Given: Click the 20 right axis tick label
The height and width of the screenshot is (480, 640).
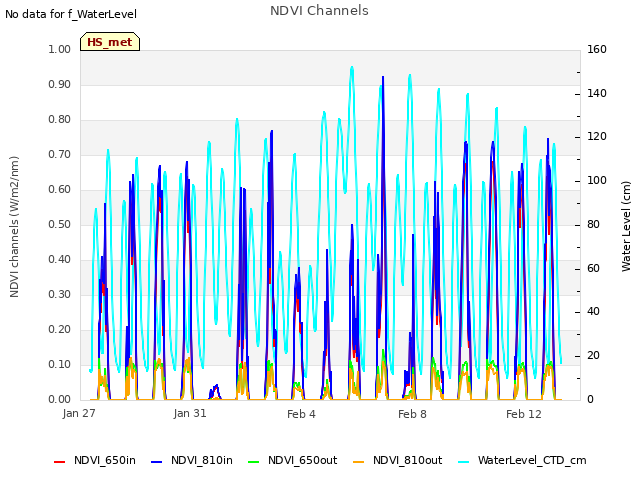Looking at the screenshot, I should pyautogui.click(x=593, y=356).
